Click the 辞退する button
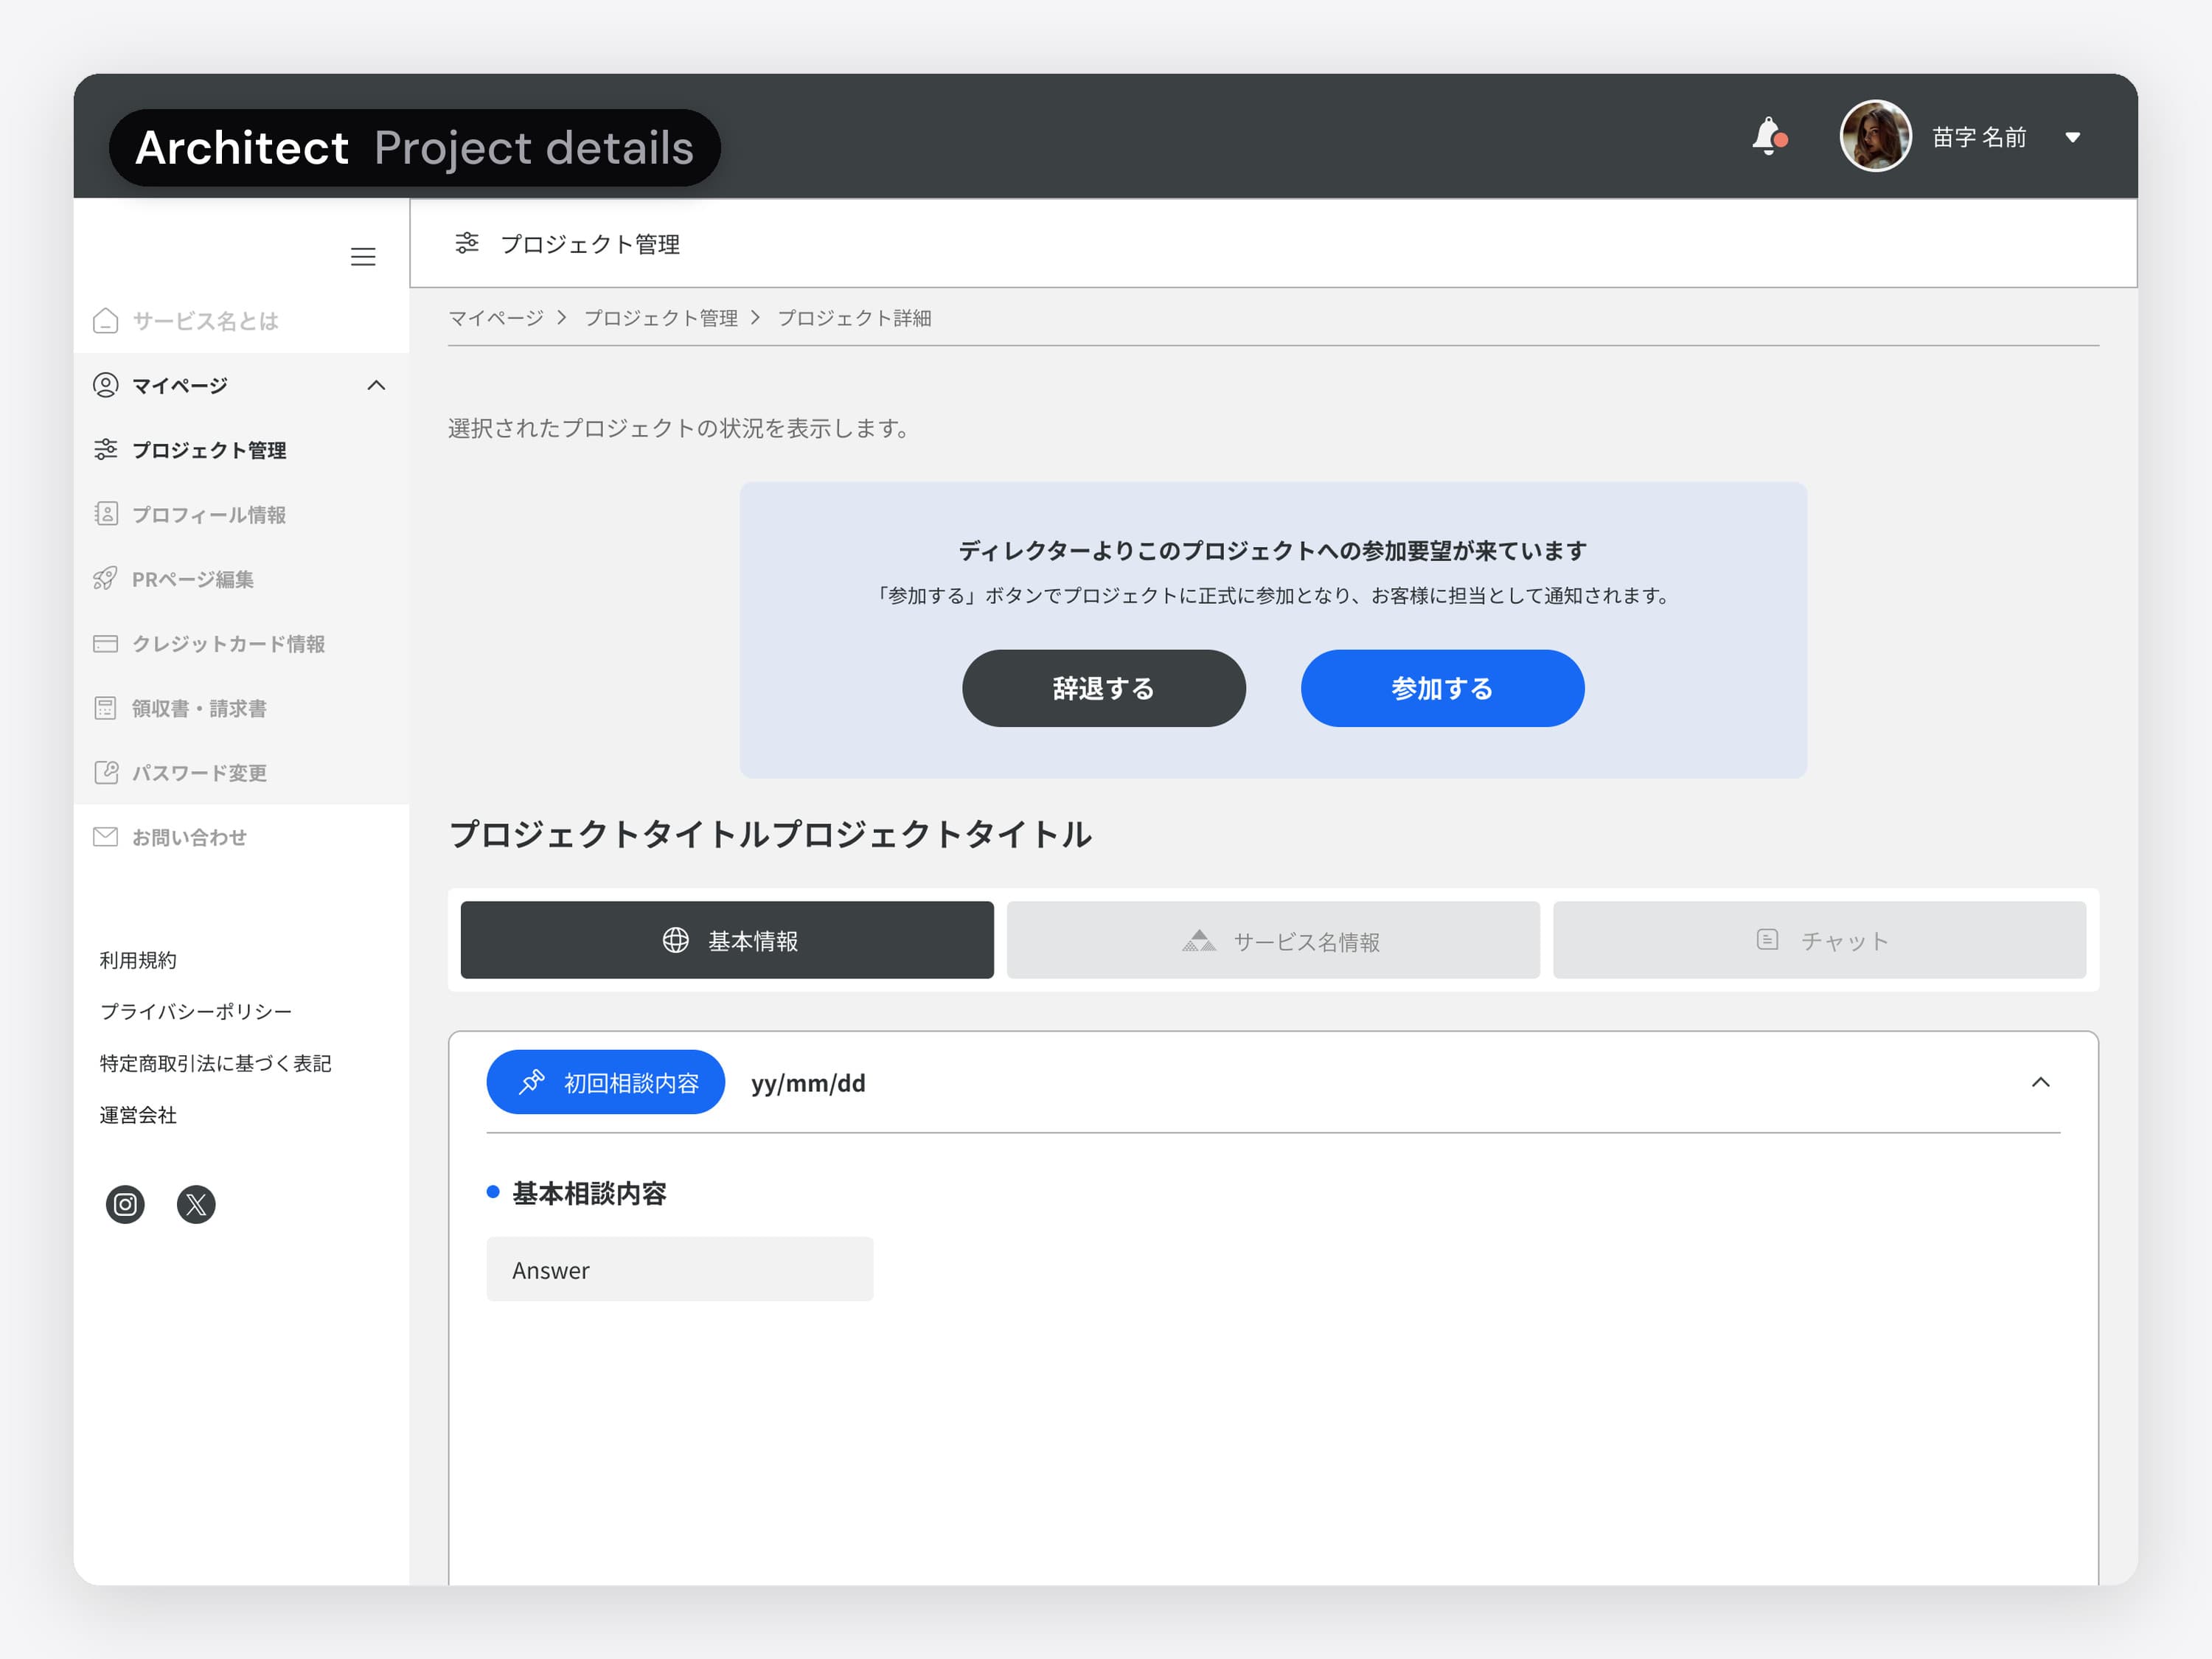 click(1104, 688)
